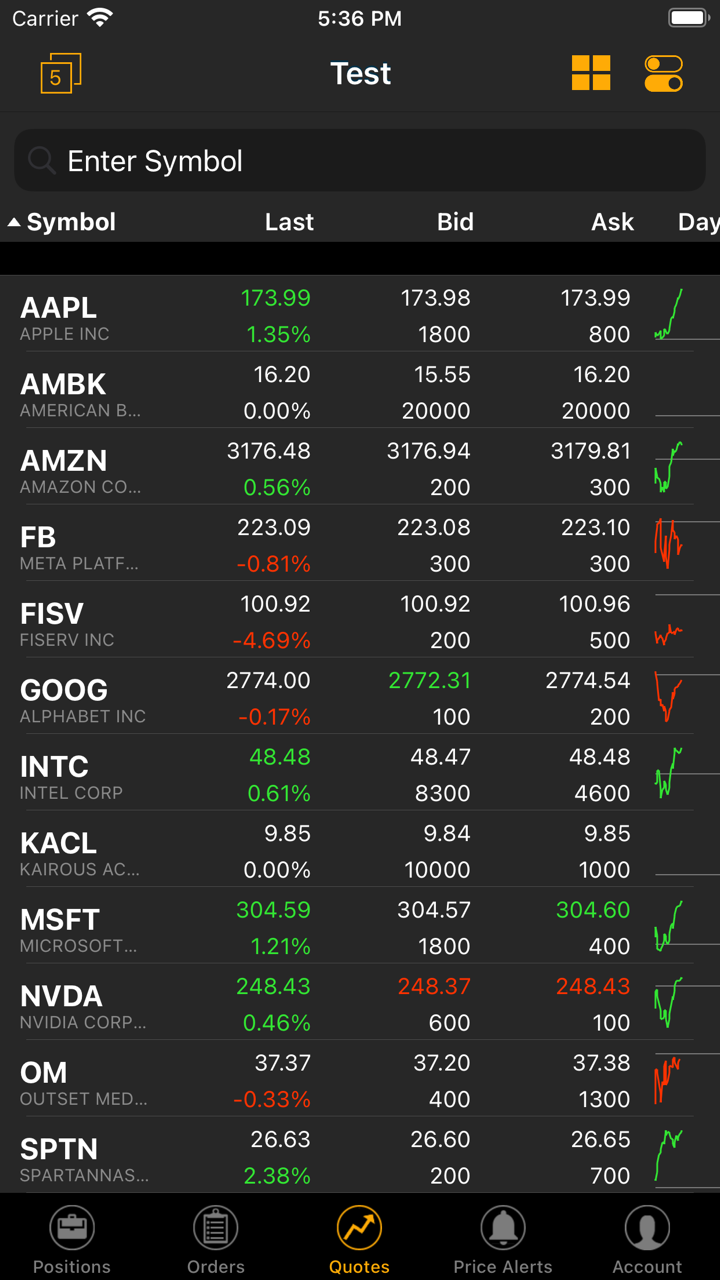
Task: Select the Quotes tab icon
Action: click(x=359, y=1228)
